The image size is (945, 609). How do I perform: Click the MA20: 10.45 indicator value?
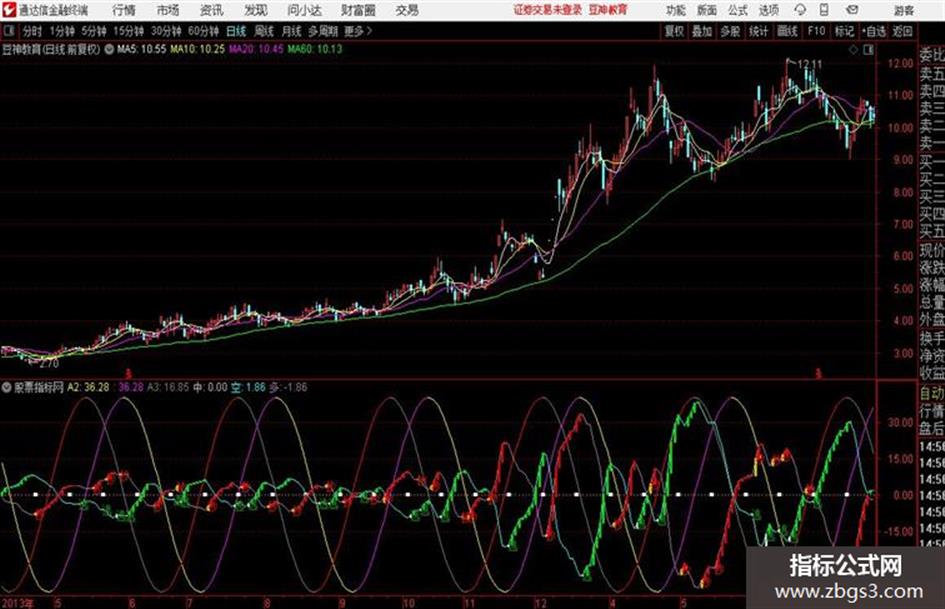[x=256, y=49]
